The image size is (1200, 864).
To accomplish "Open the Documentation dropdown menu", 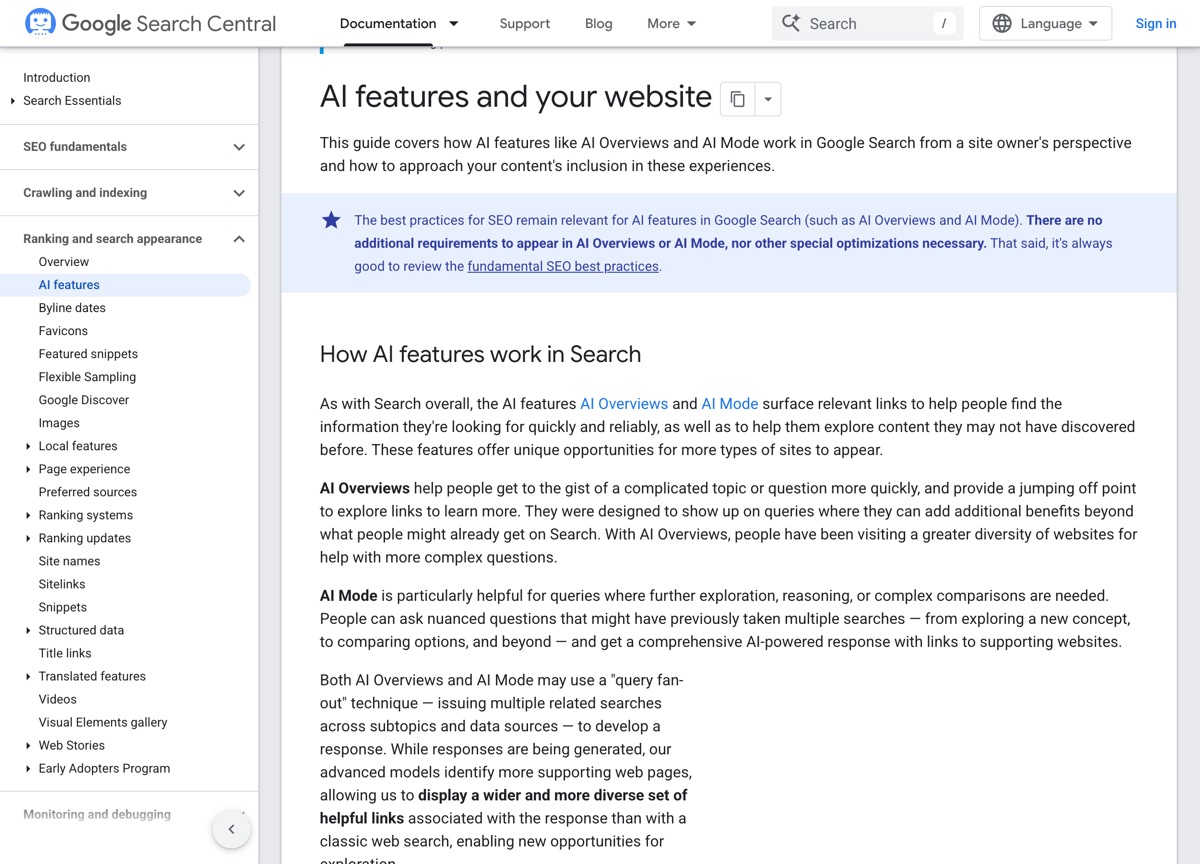I will [x=399, y=23].
